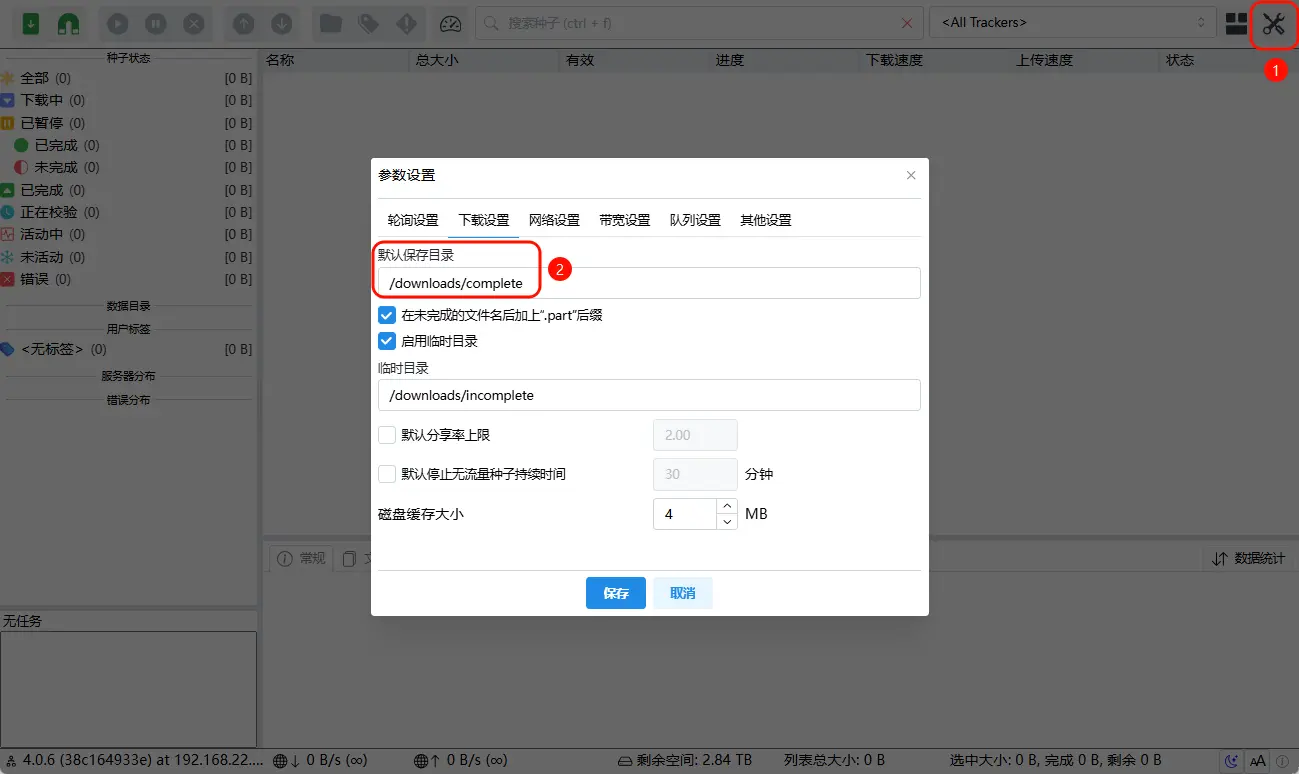Switch to the 网络设置 tab
Viewport: 1299px width, 774px height.
click(554, 220)
